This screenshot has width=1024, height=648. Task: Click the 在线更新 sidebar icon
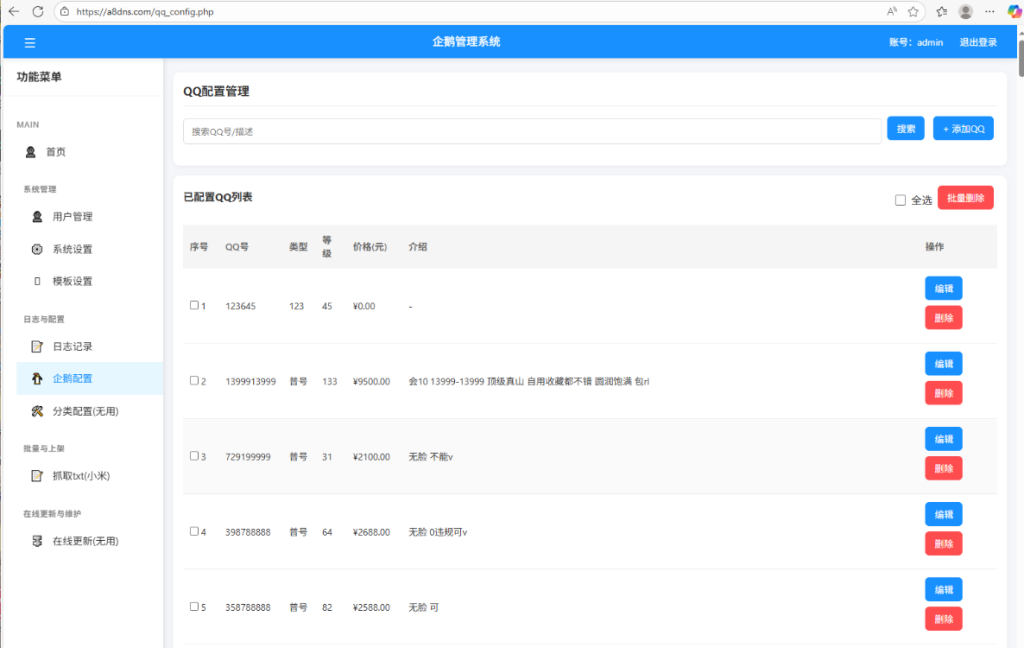(x=37, y=541)
